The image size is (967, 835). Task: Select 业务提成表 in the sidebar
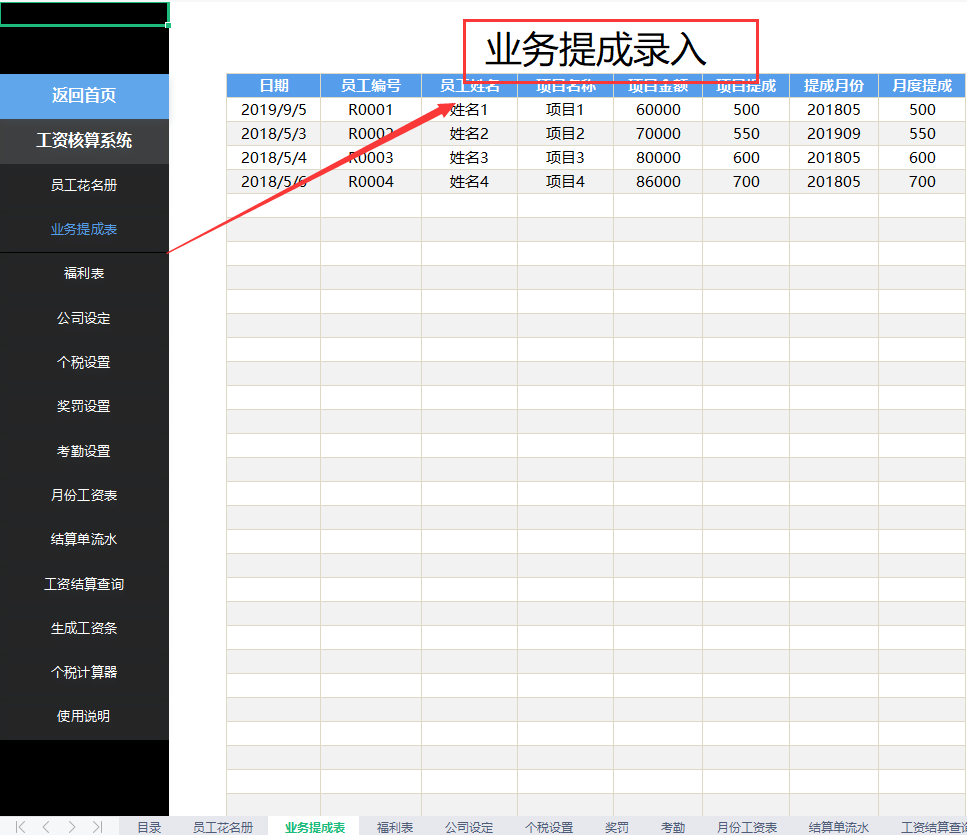84,228
